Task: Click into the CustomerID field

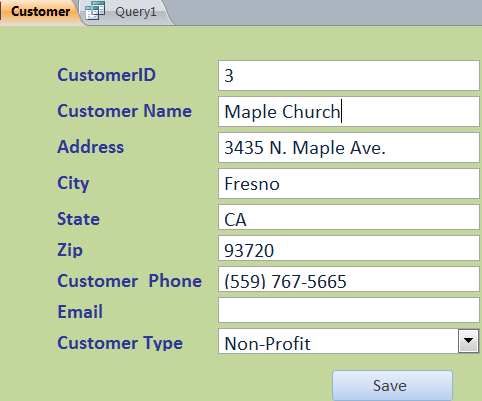Action: point(349,76)
